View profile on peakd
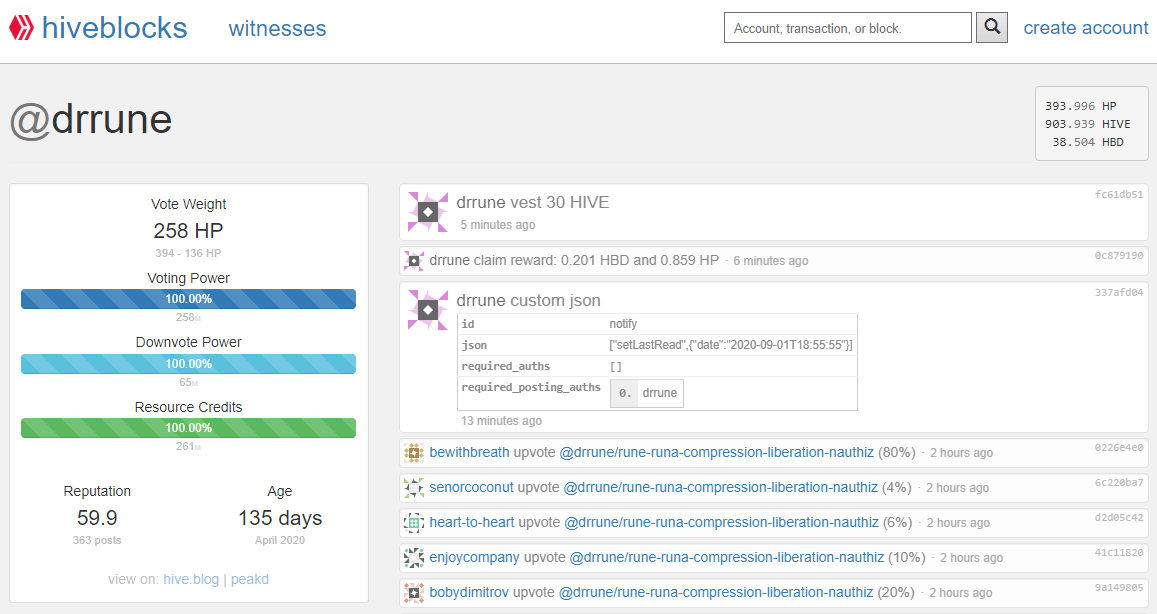This screenshot has height=614, width=1157. (x=249, y=579)
